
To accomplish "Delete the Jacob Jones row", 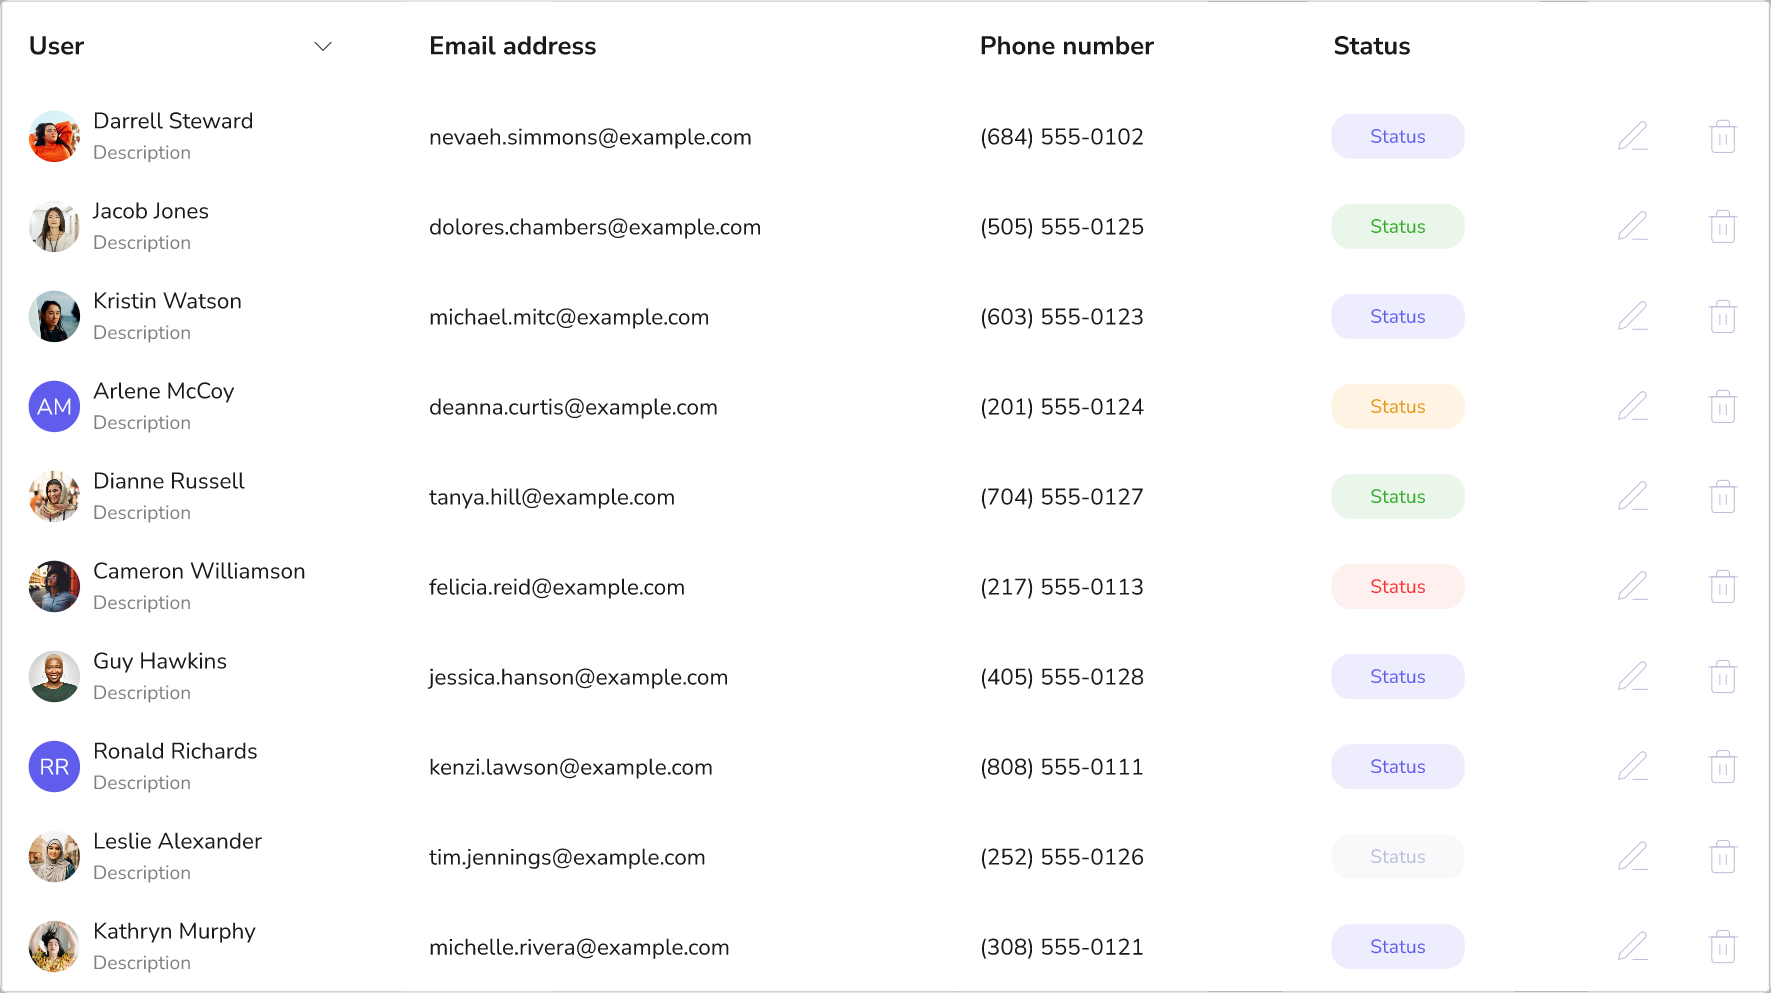I will [1722, 227].
